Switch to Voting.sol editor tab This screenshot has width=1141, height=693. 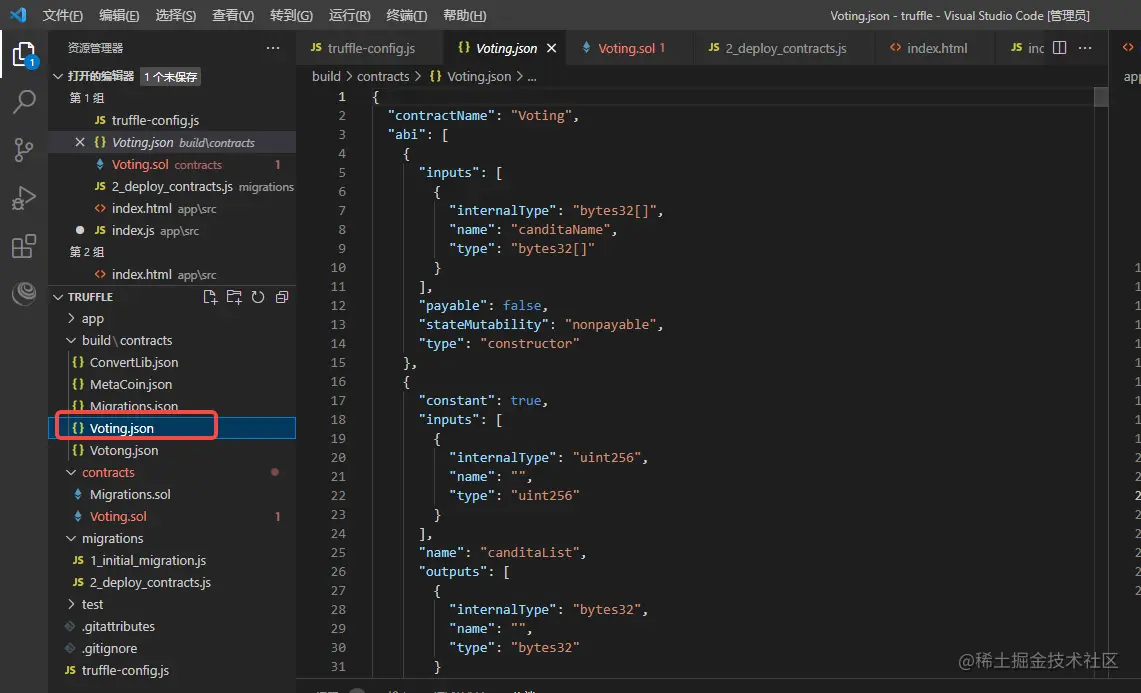pyautogui.click(x=629, y=48)
